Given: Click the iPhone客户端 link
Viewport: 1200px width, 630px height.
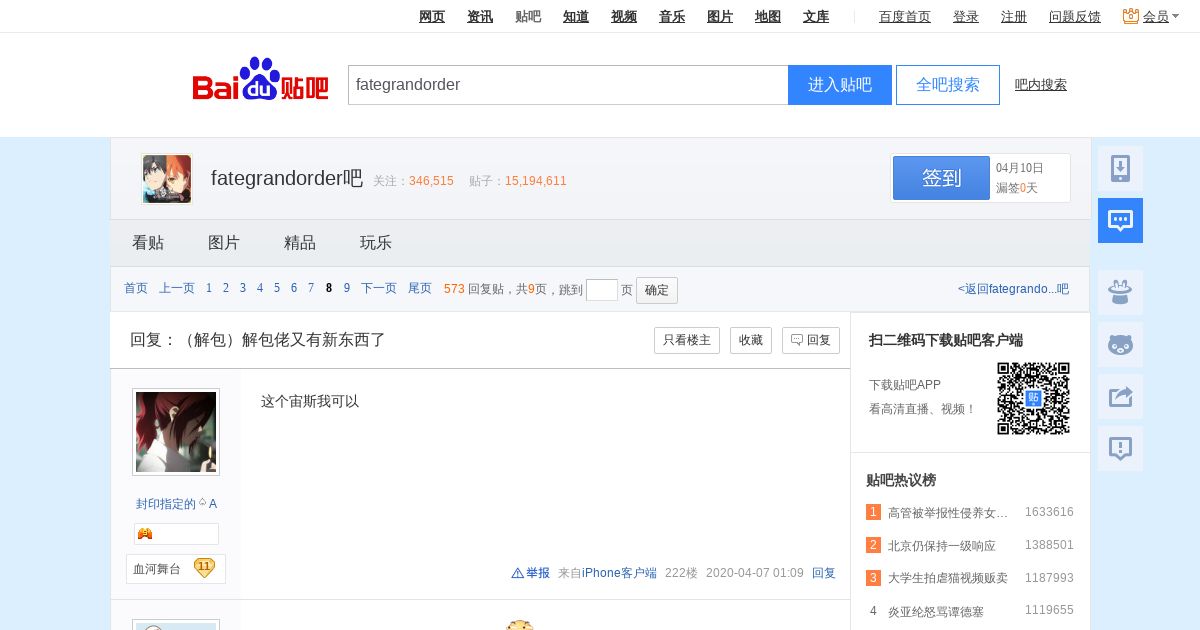Looking at the screenshot, I should click(x=619, y=573).
